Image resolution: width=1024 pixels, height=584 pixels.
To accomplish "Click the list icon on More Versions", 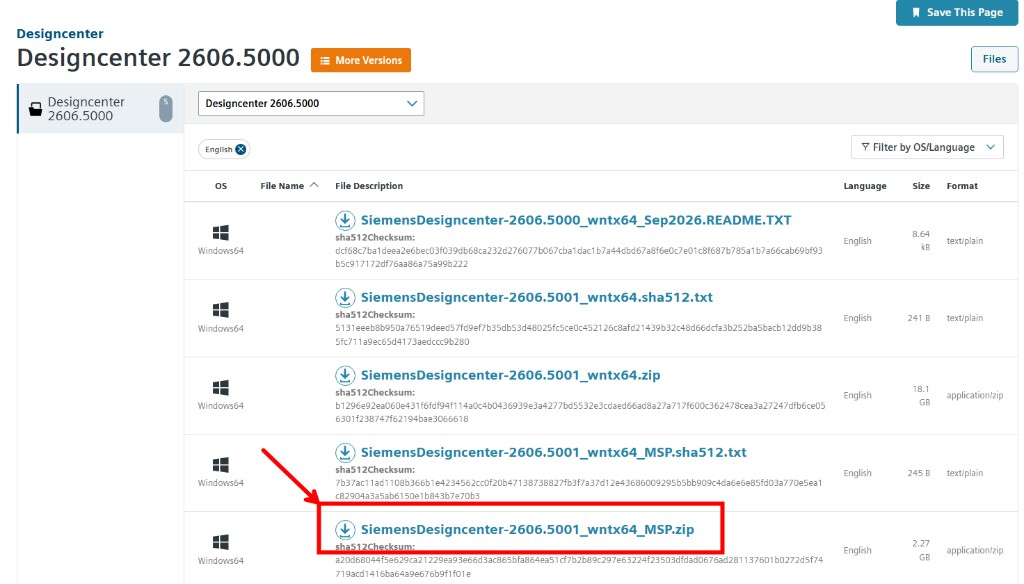I will tap(325, 61).
